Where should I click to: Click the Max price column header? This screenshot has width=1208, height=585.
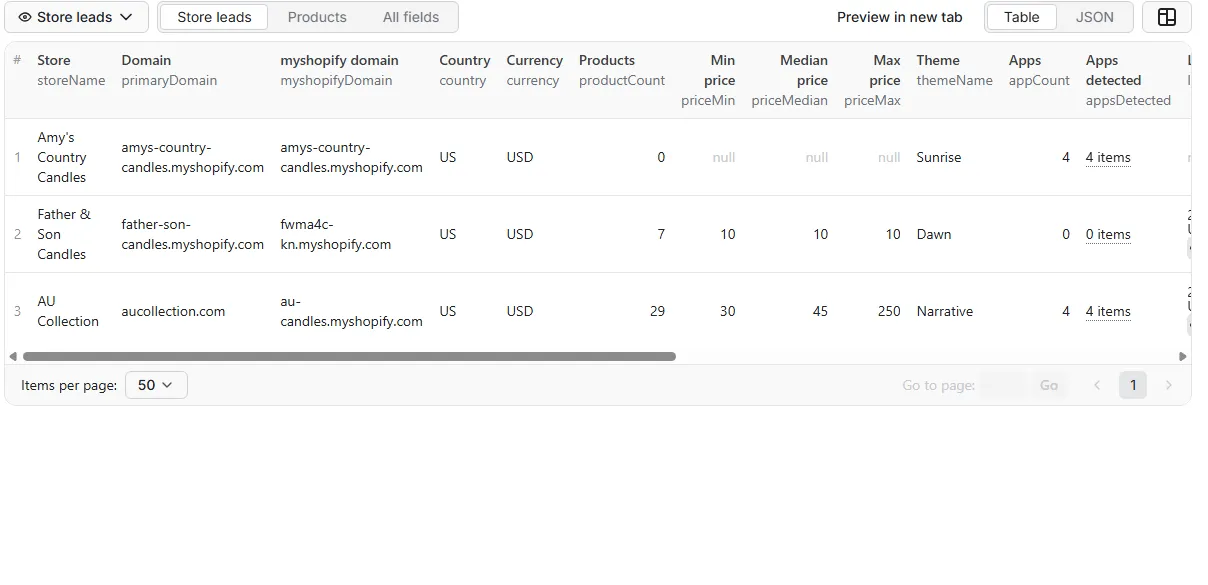tap(872, 80)
